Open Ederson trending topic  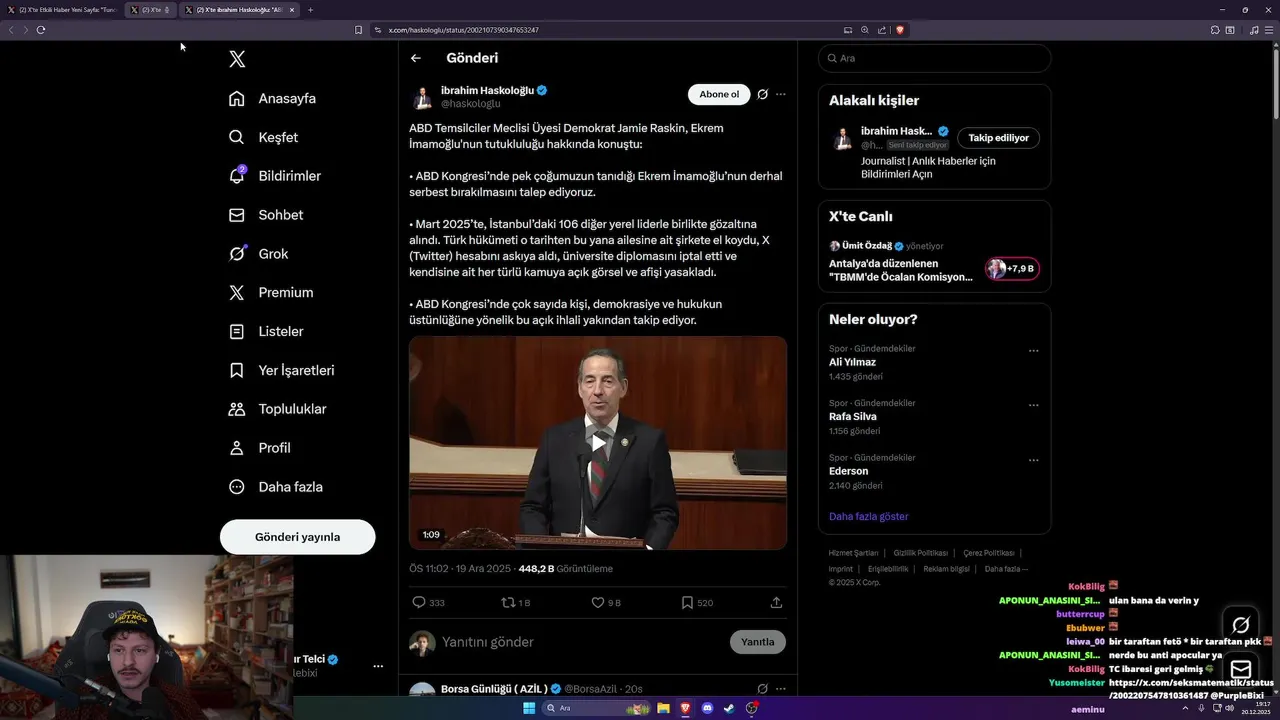click(x=849, y=471)
